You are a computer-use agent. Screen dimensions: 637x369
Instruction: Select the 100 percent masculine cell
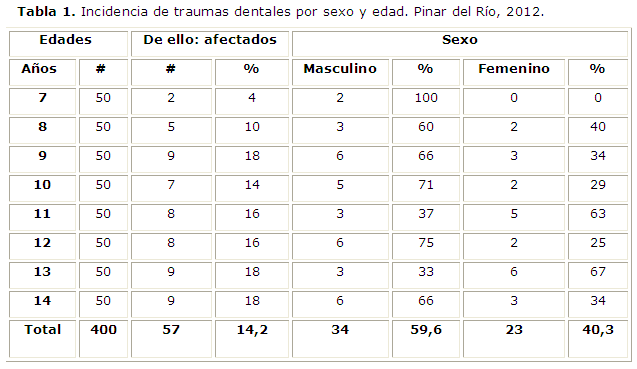click(426, 101)
